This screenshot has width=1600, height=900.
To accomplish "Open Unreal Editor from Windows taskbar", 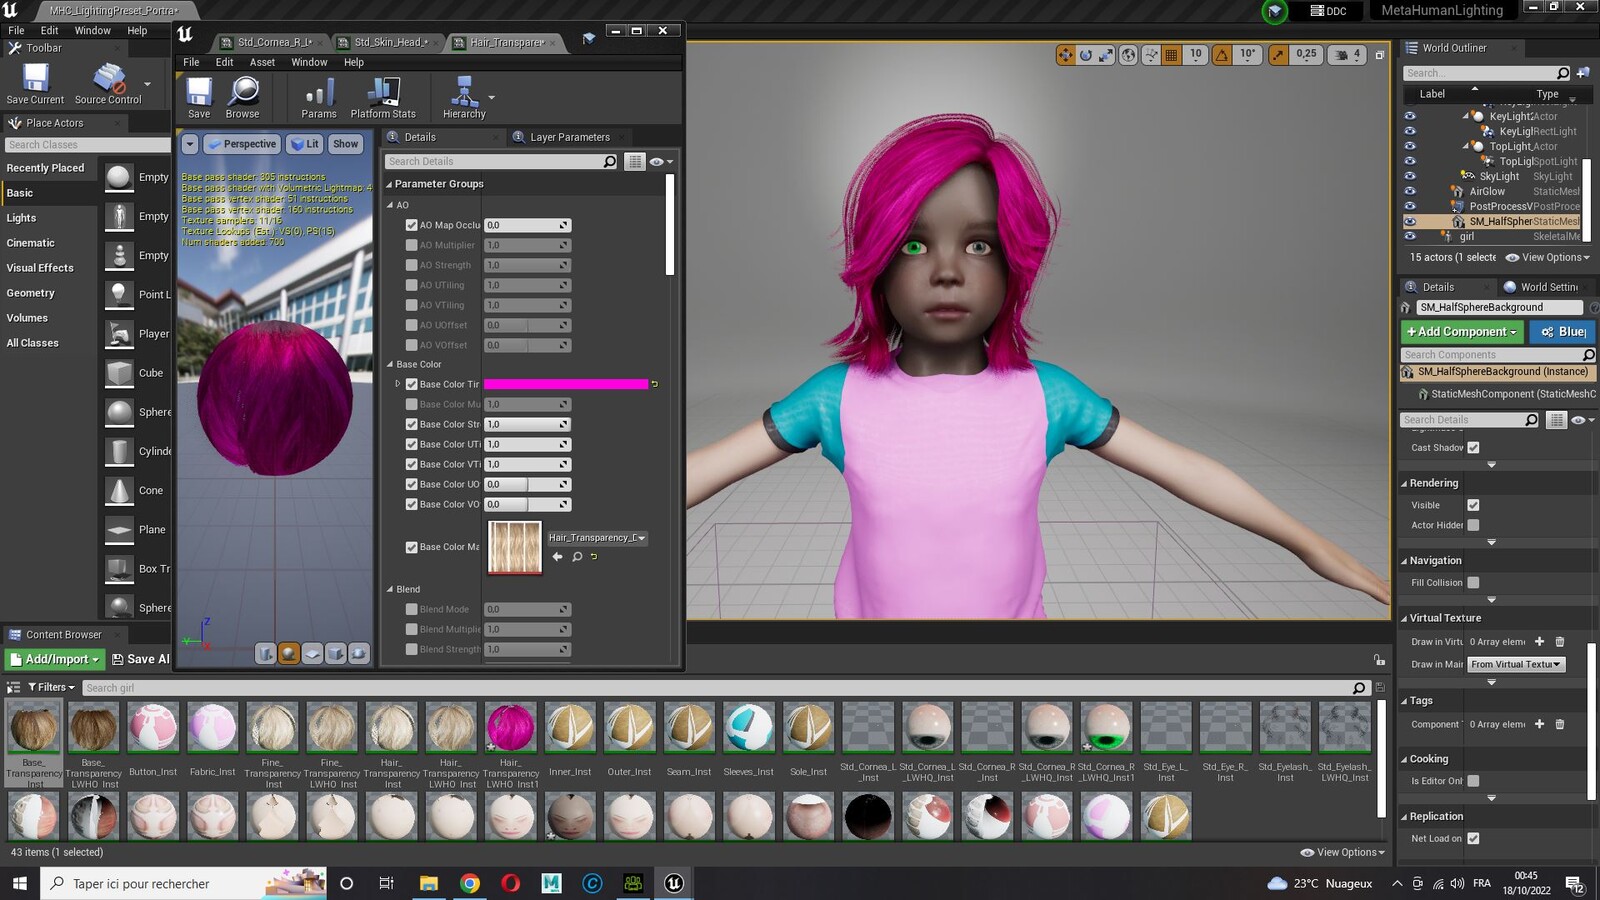I will coord(674,883).
